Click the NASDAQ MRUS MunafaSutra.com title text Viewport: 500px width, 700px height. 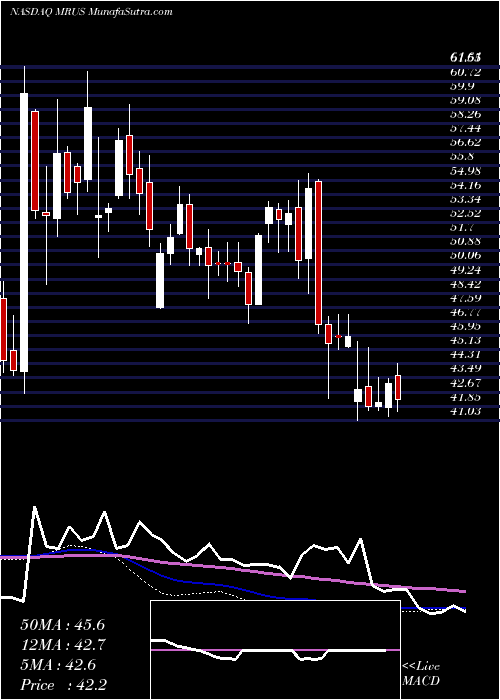pos(91,12)
